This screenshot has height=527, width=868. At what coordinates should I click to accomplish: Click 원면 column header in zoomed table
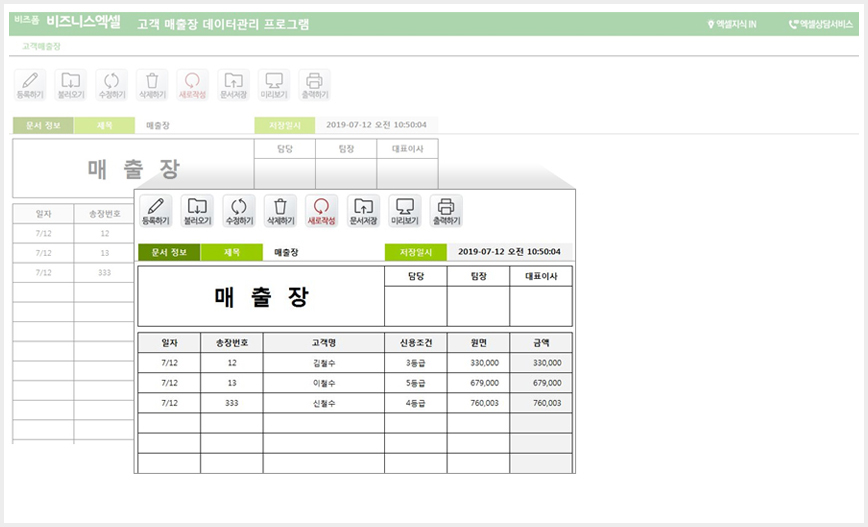(478, 343)
